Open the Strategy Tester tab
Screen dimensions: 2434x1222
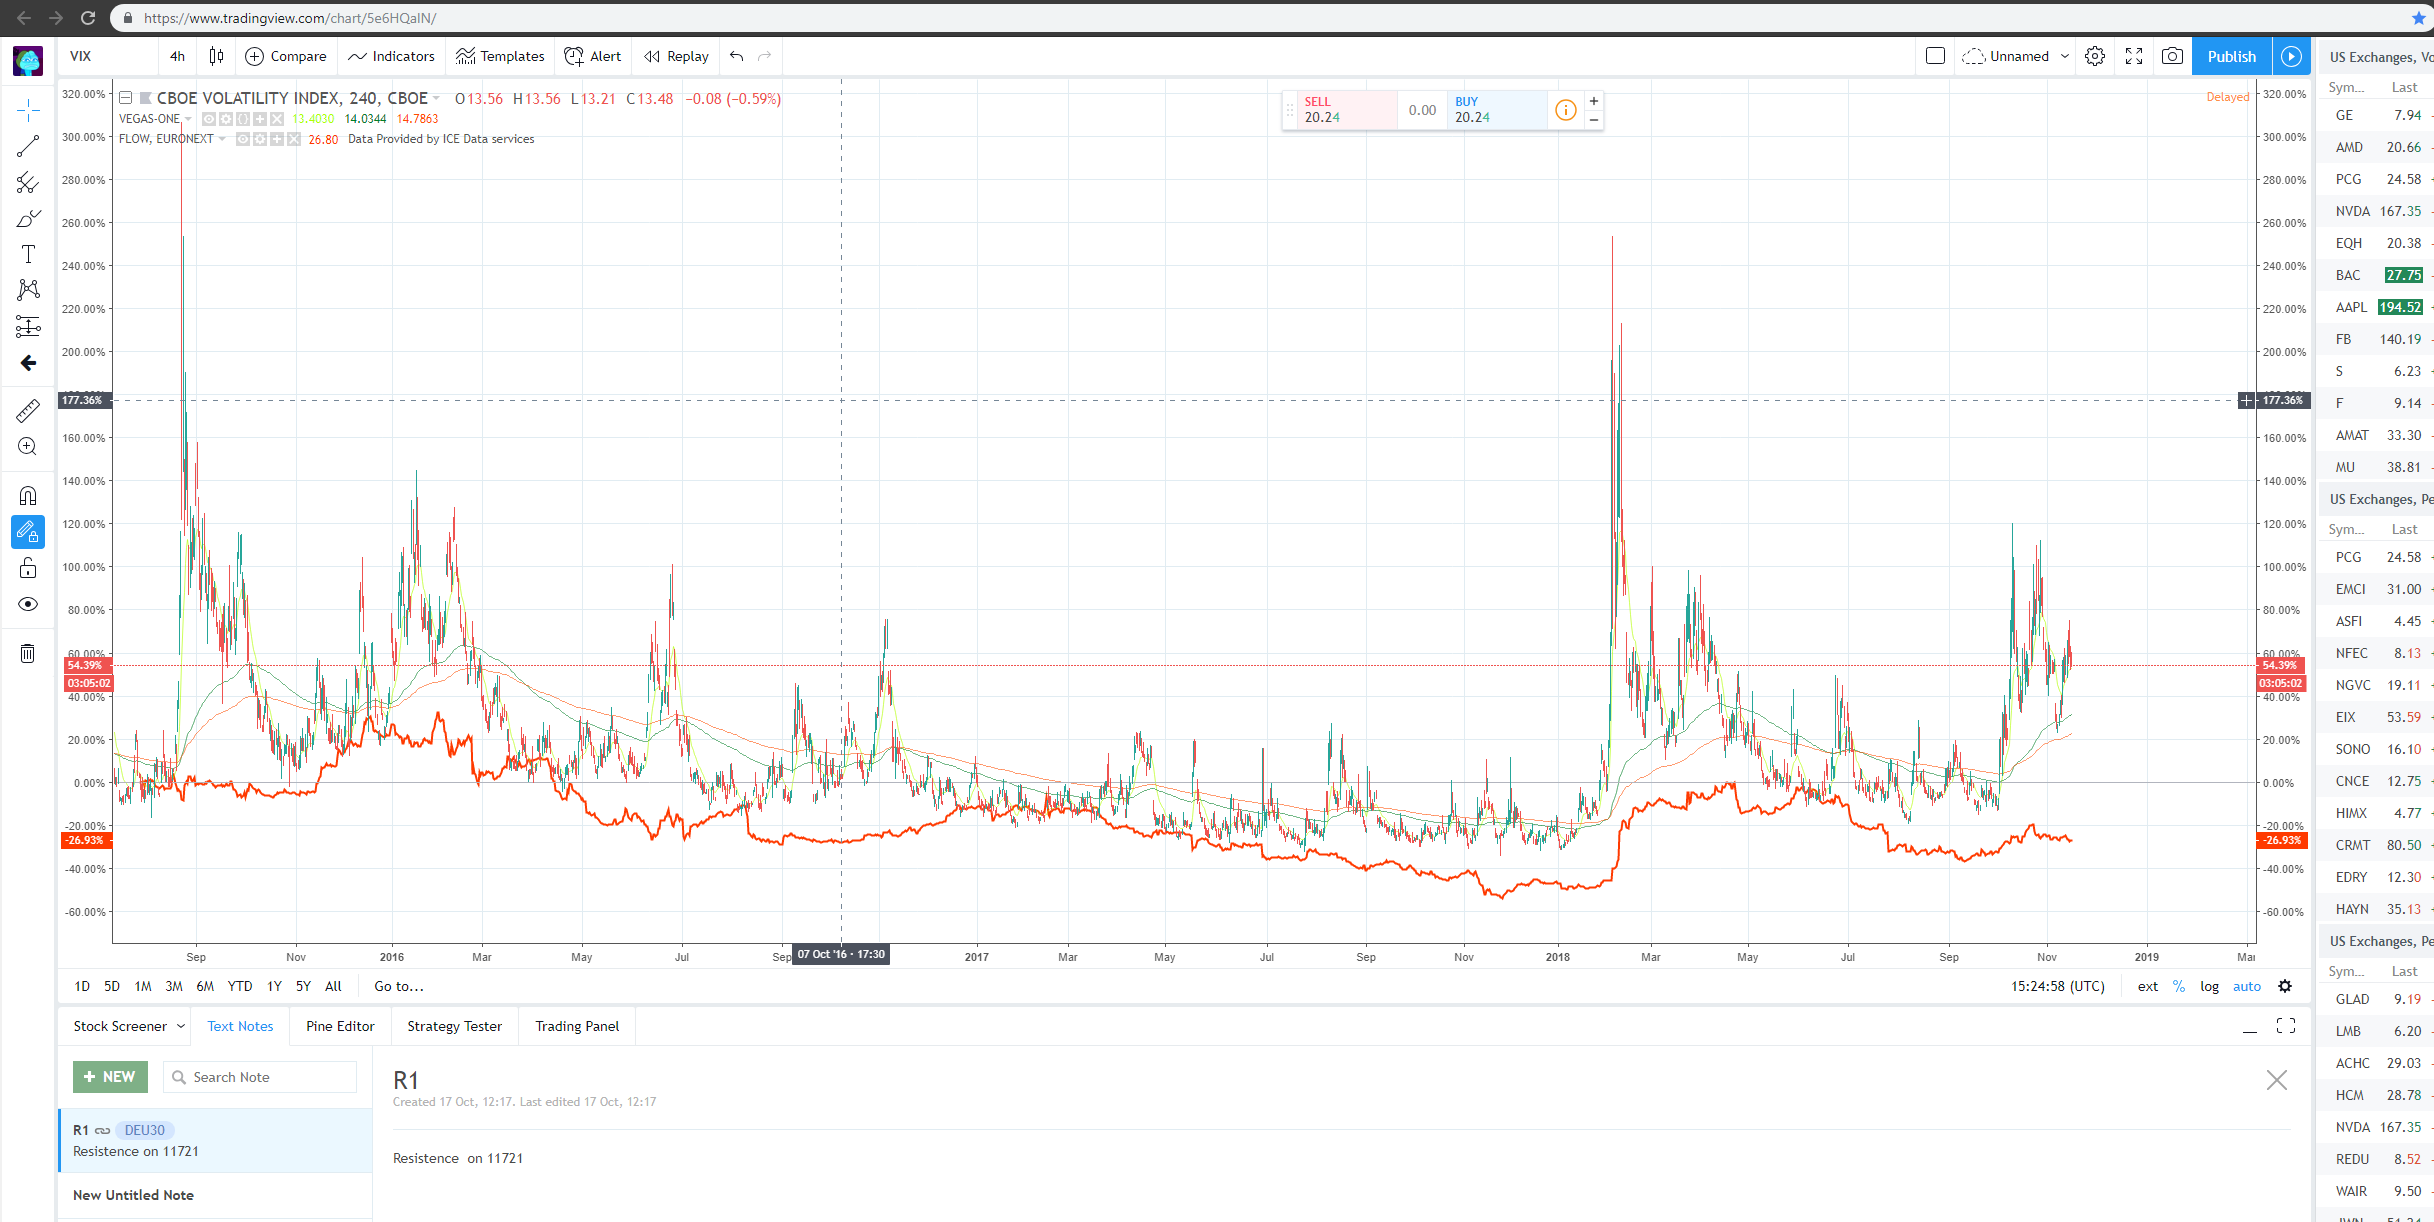click(454, 1026)
